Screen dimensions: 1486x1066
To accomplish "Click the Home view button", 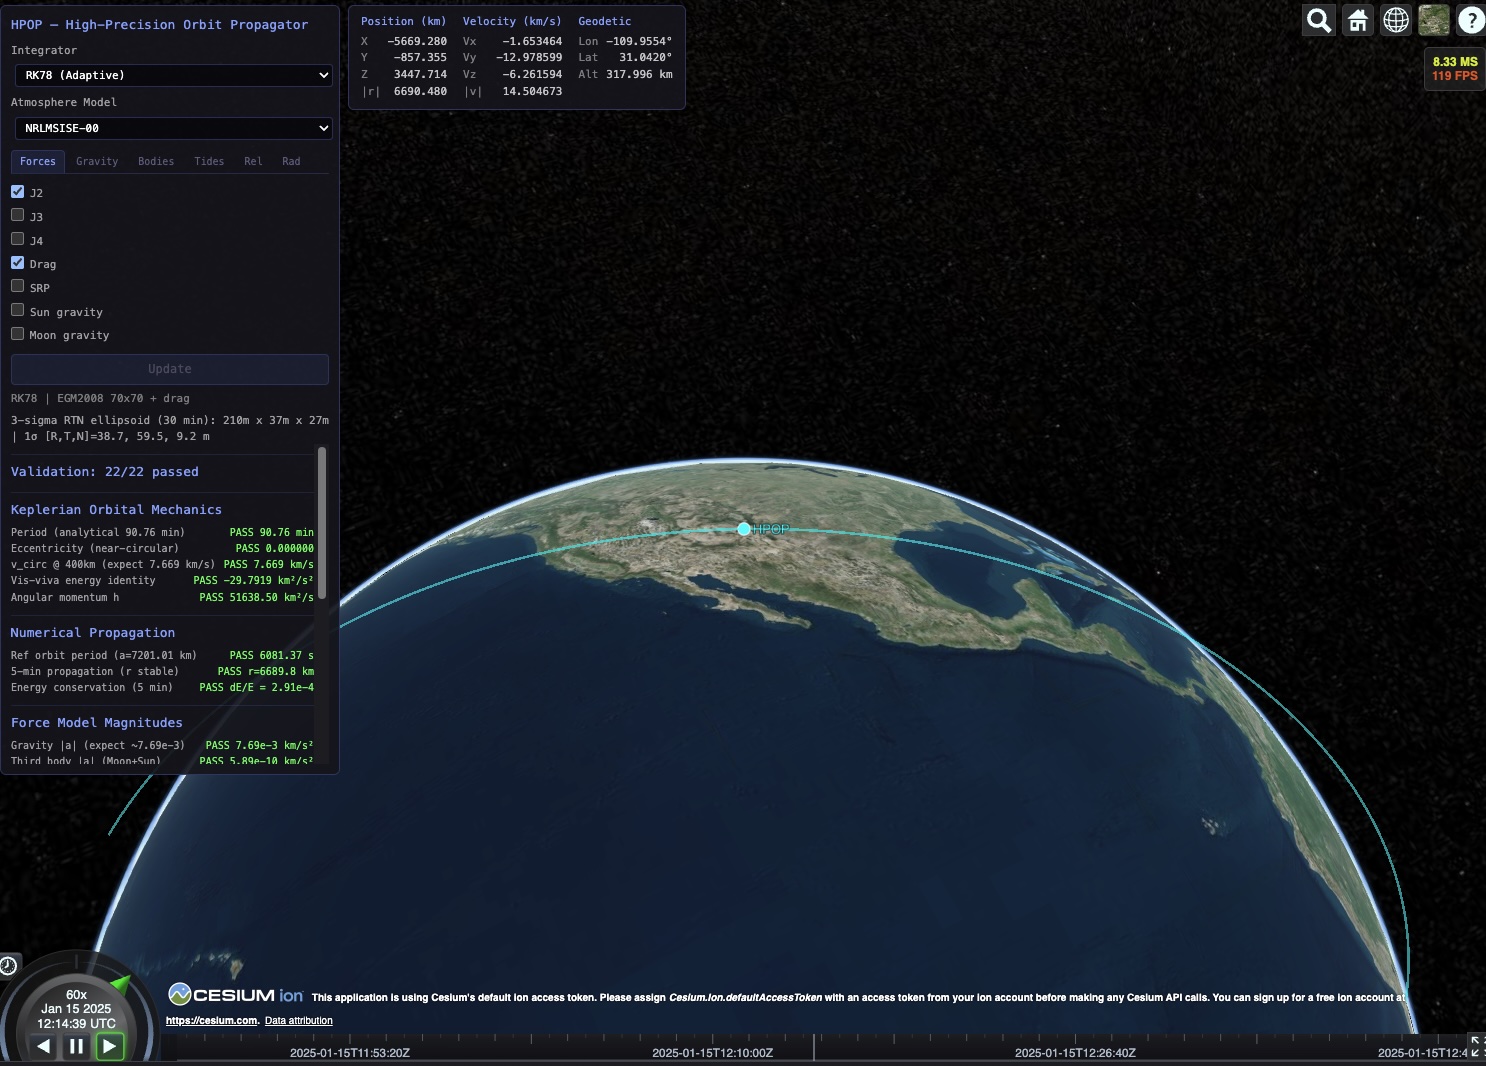I will (x=1357, y=20).
